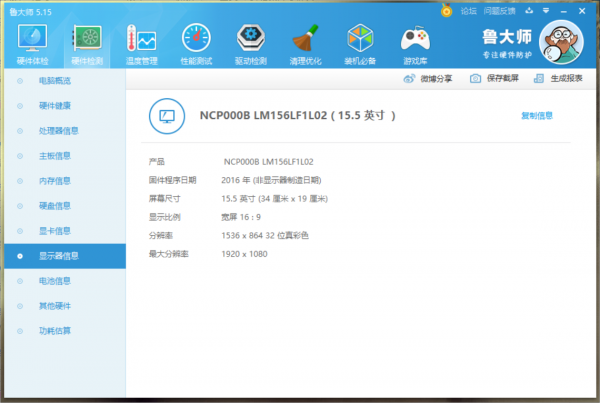600x403 pixels.
Task: Click the 宽屏 16 : 9 ratio value
Action: 241,217
